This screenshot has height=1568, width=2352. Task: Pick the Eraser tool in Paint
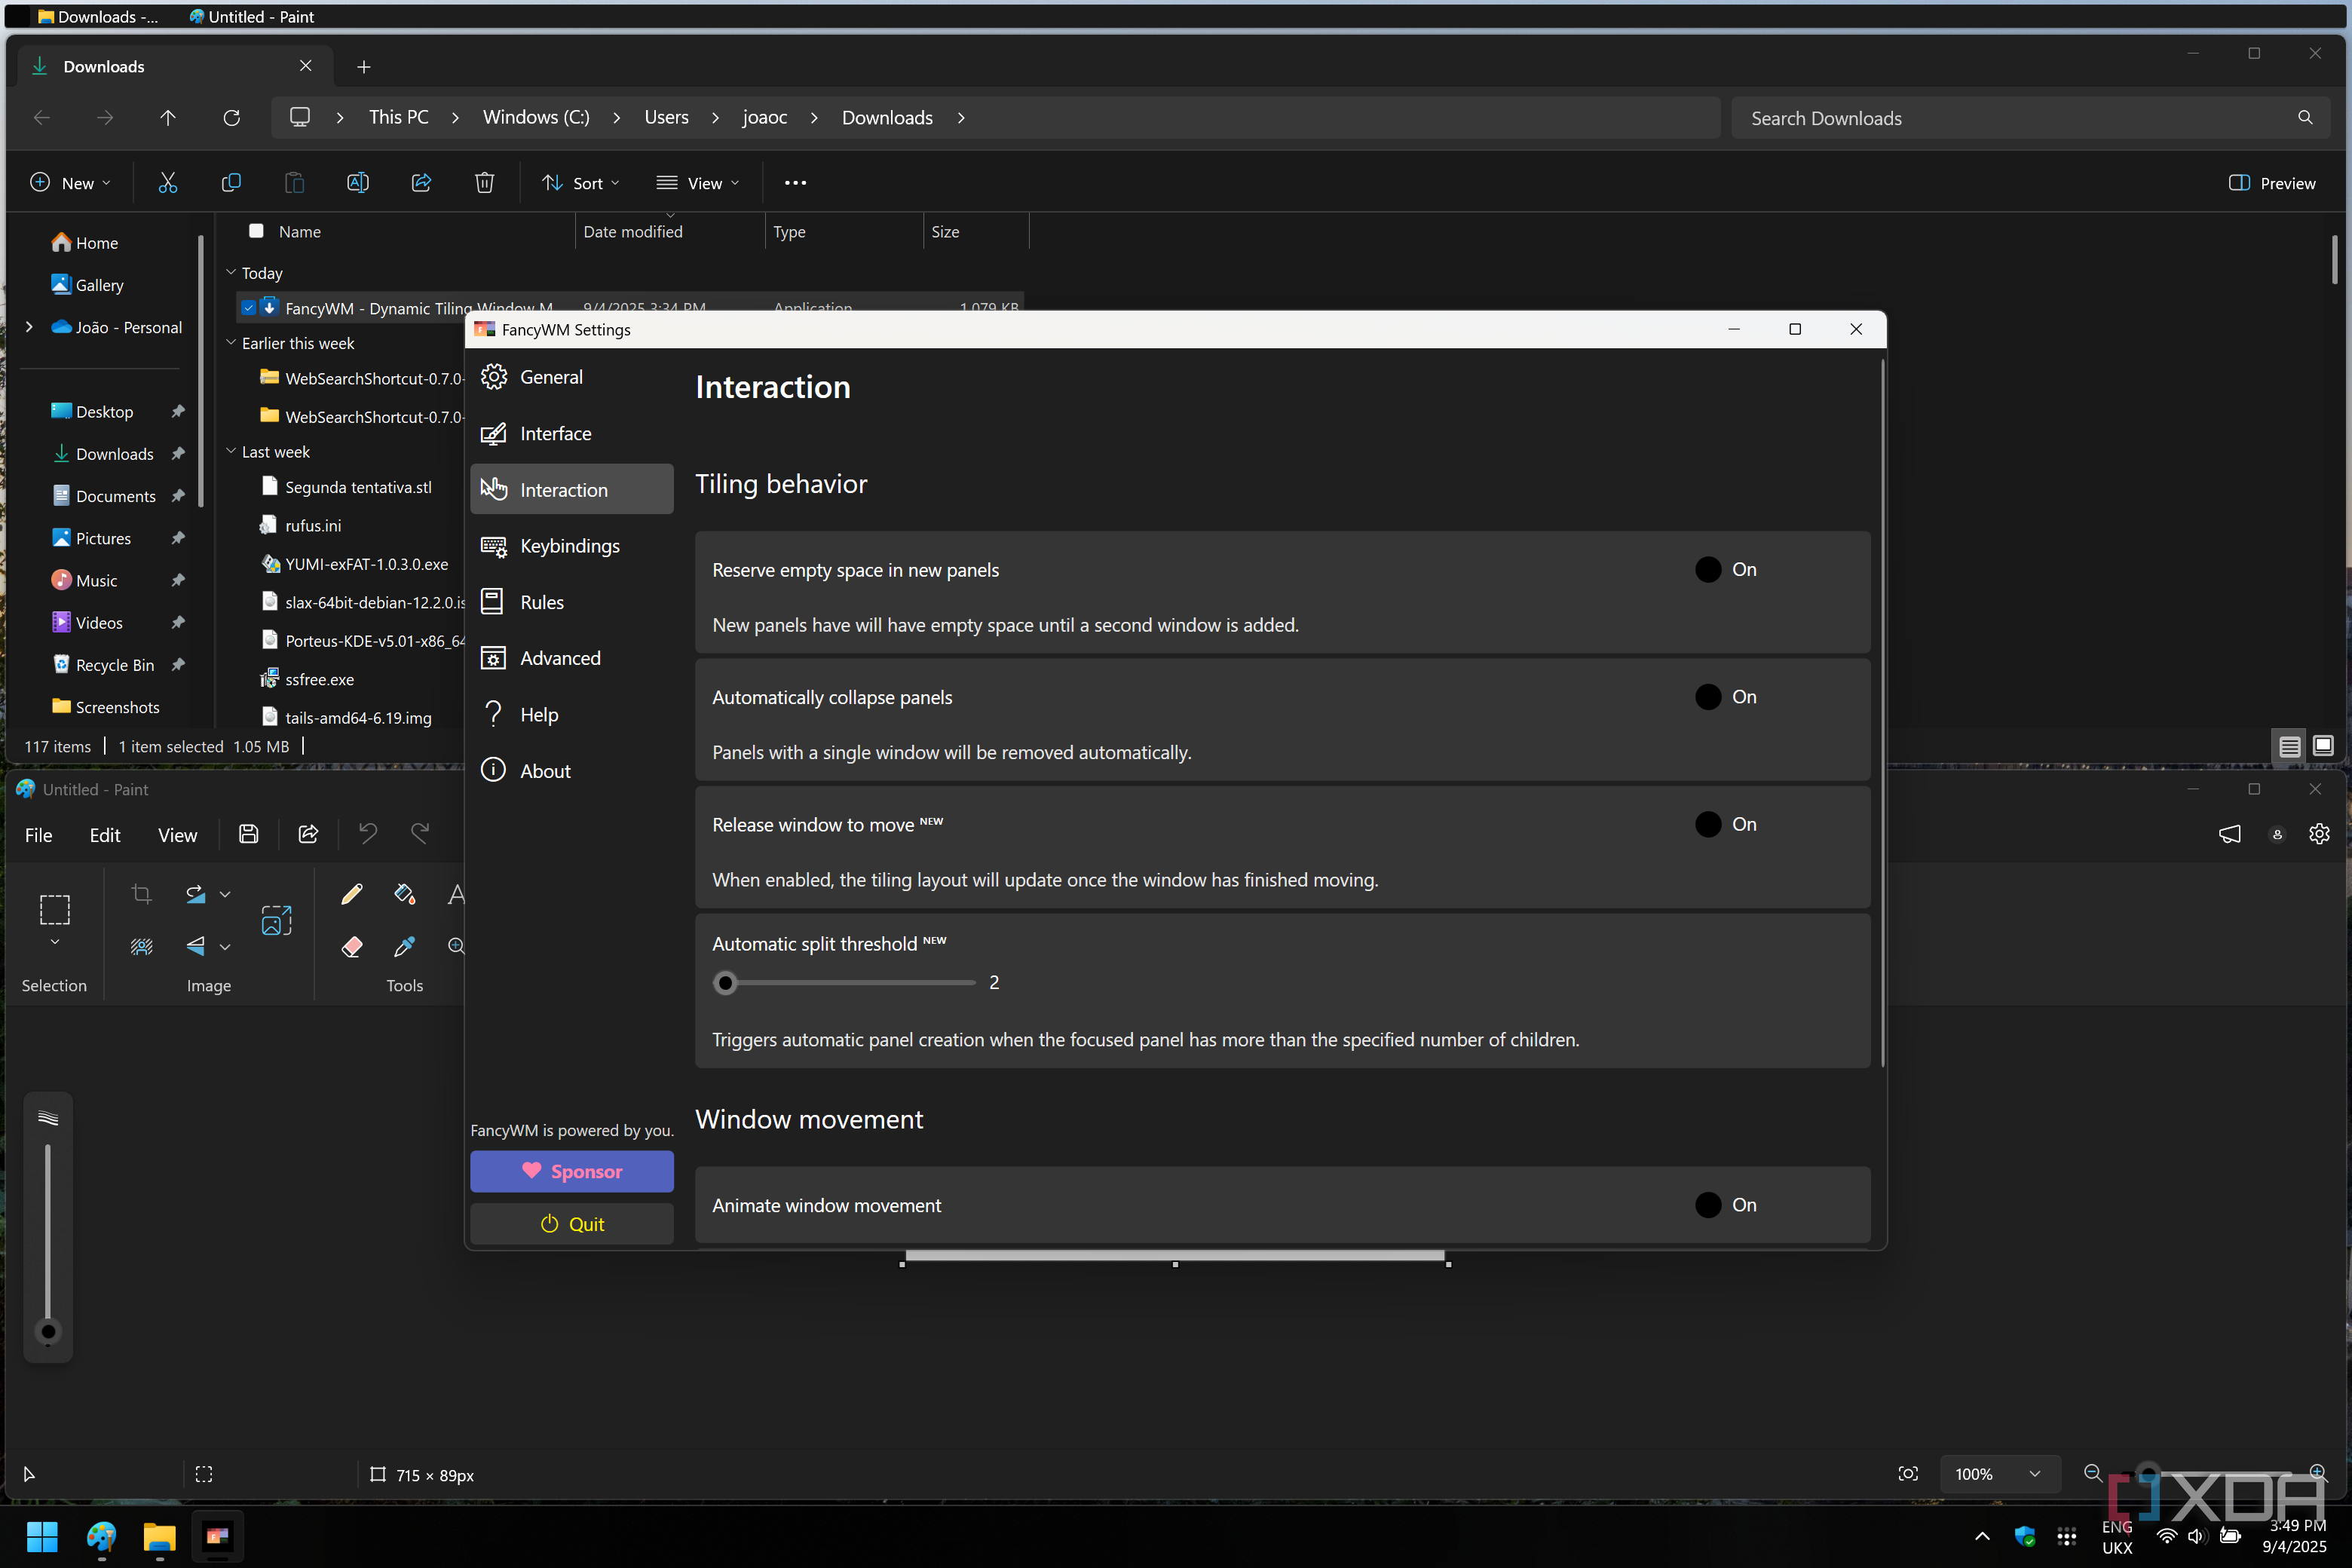pyautogui.click(x=351, y=946)
